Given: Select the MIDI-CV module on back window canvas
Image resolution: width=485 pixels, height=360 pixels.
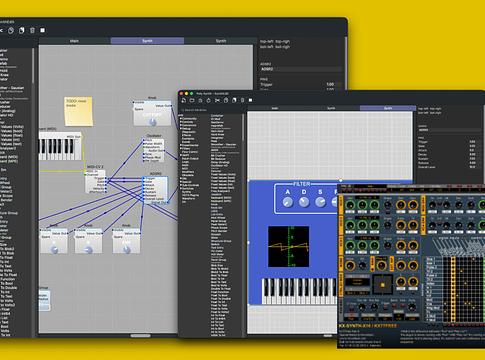Looking at the screenshot, I should [96, 181].
